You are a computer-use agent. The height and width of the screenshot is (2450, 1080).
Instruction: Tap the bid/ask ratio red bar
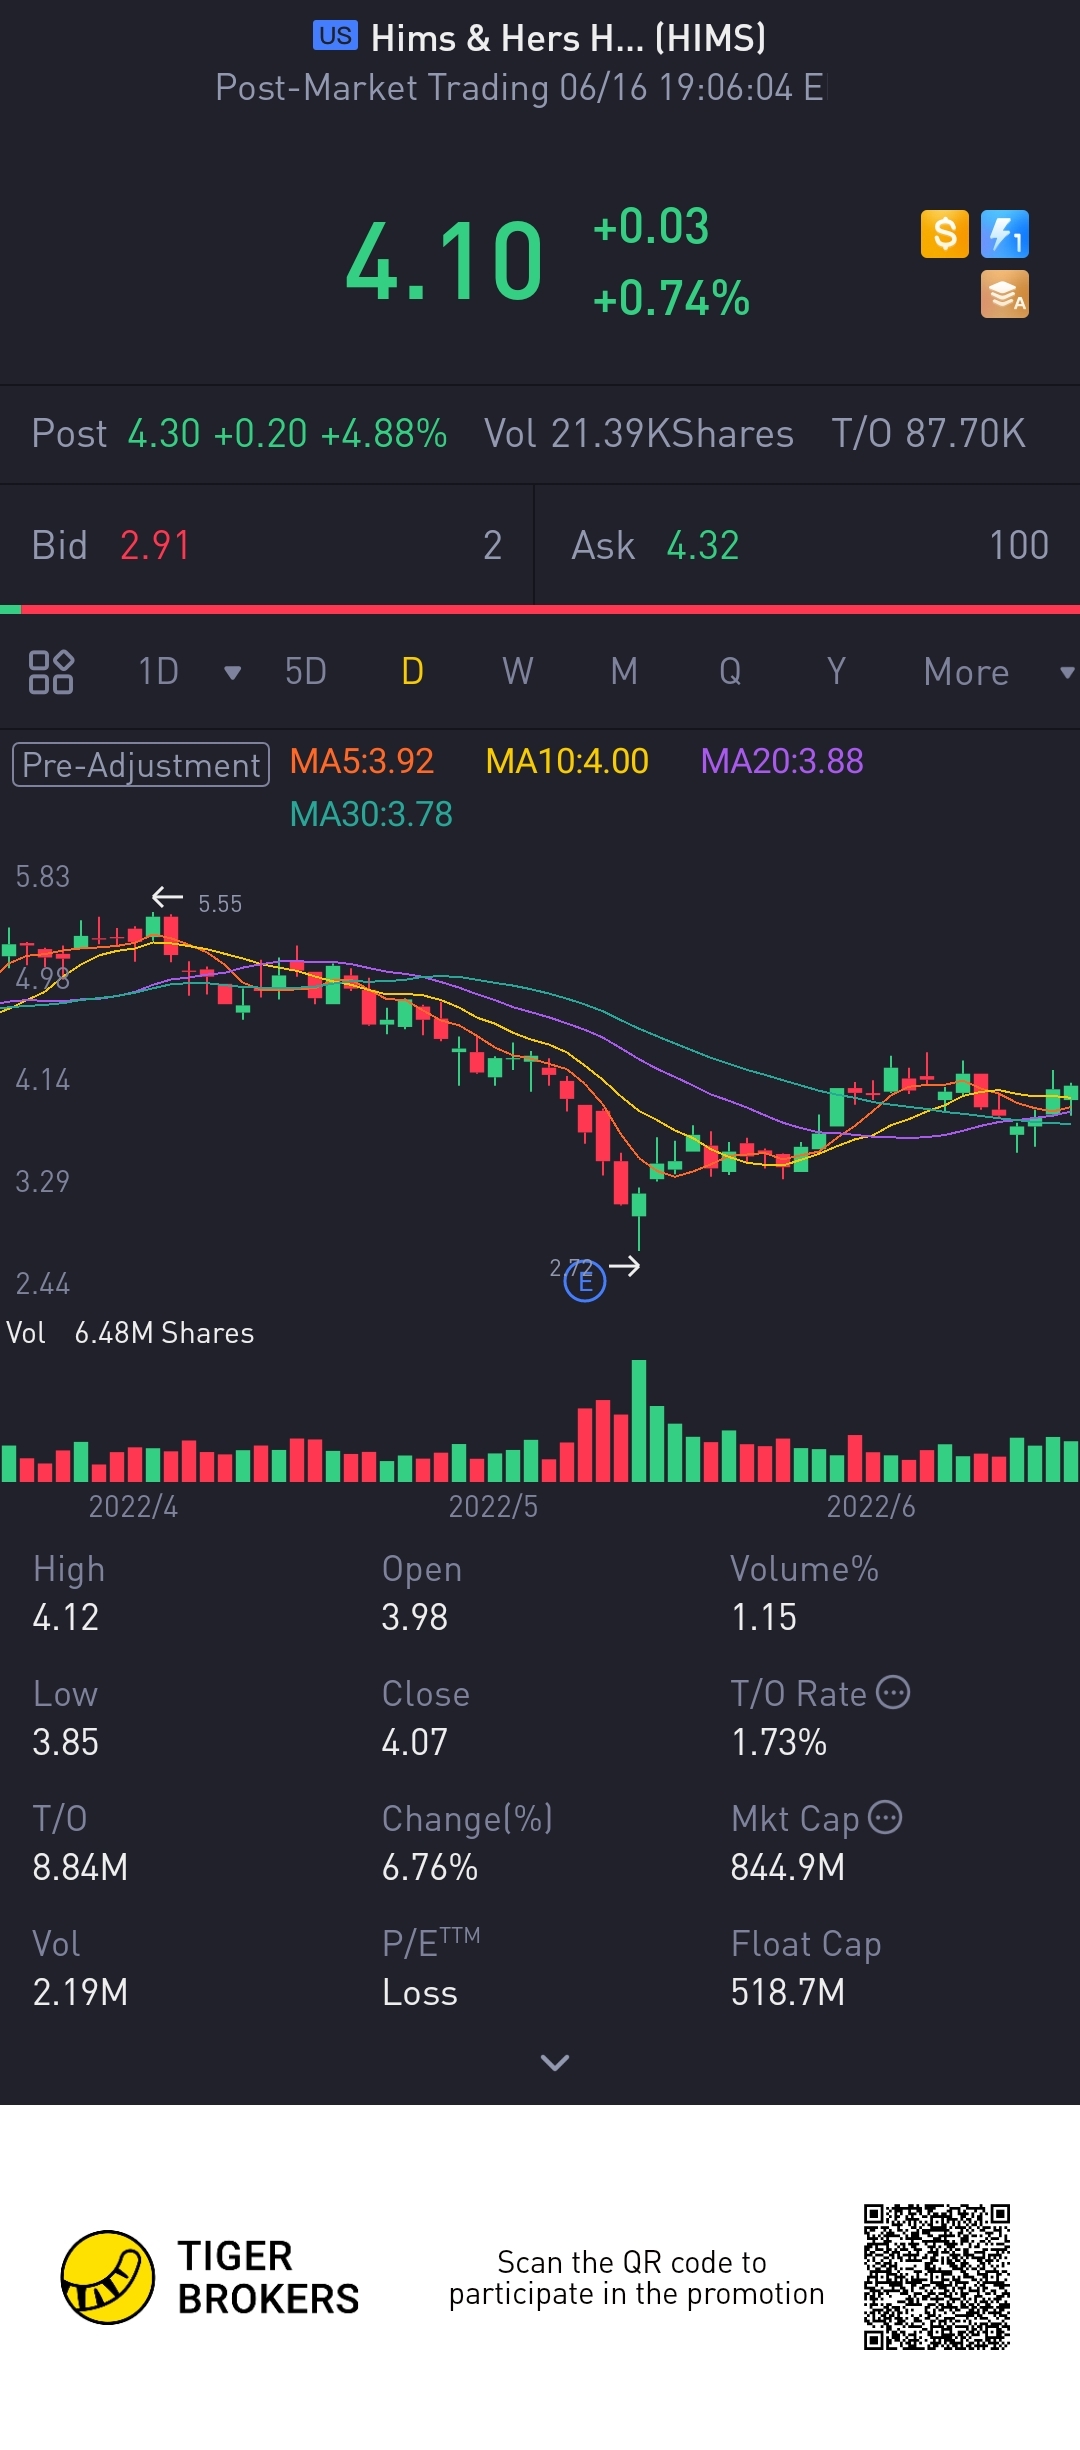tap(550, 609)
